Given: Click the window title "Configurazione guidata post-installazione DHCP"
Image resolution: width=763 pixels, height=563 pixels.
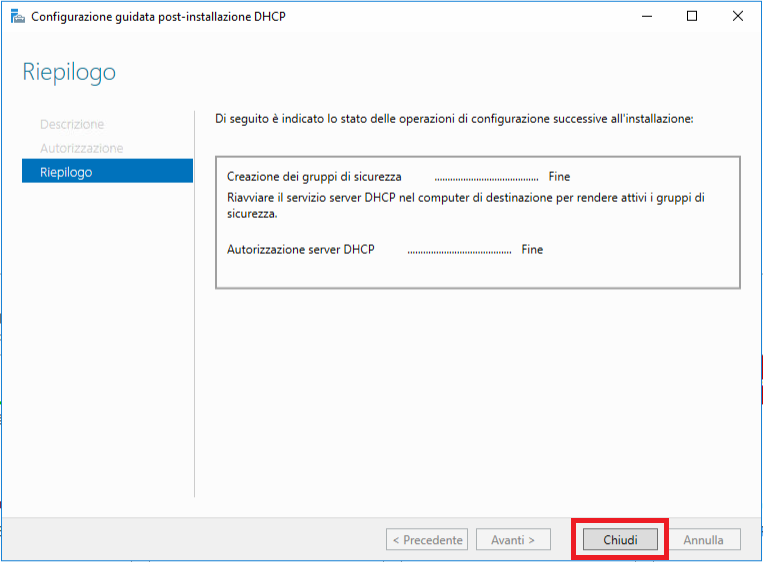Looking at the screenshot, I should pos(159,16).
